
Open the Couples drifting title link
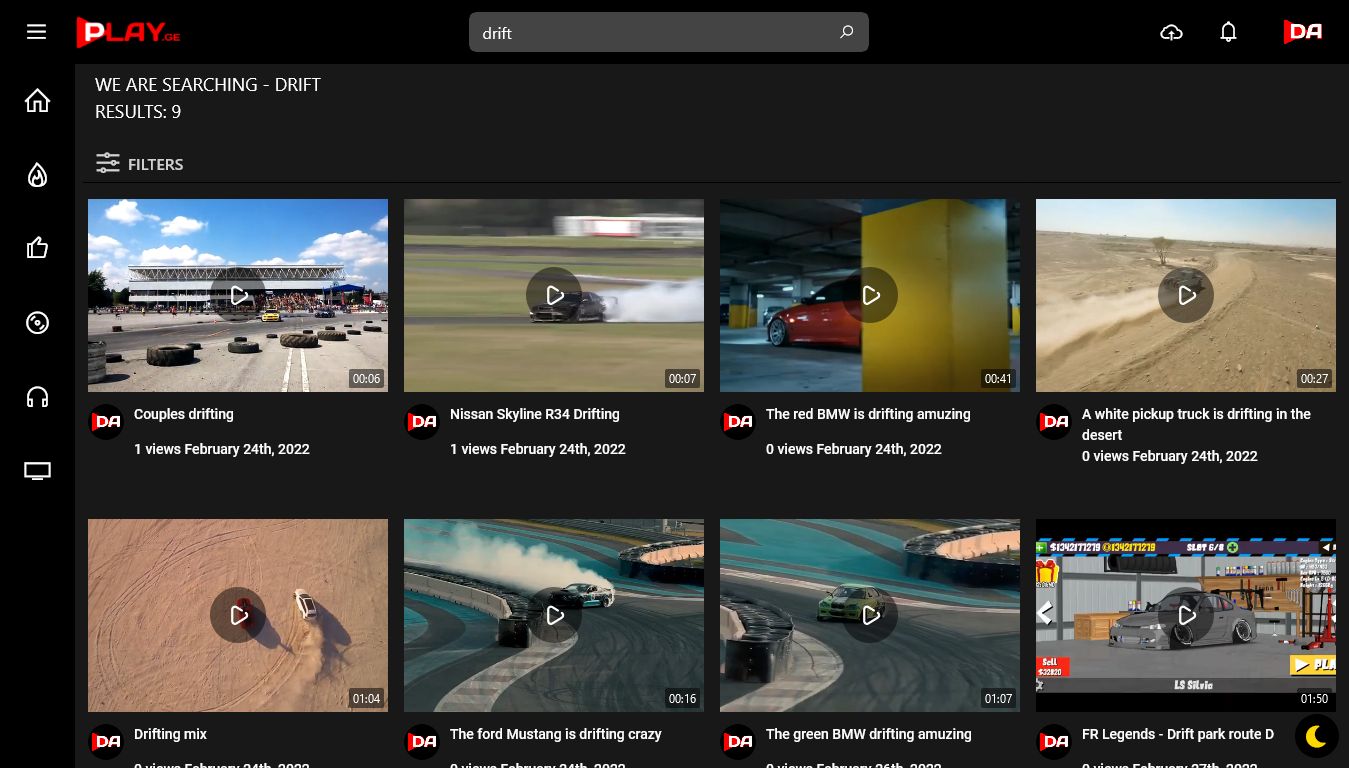coord(184,414)
